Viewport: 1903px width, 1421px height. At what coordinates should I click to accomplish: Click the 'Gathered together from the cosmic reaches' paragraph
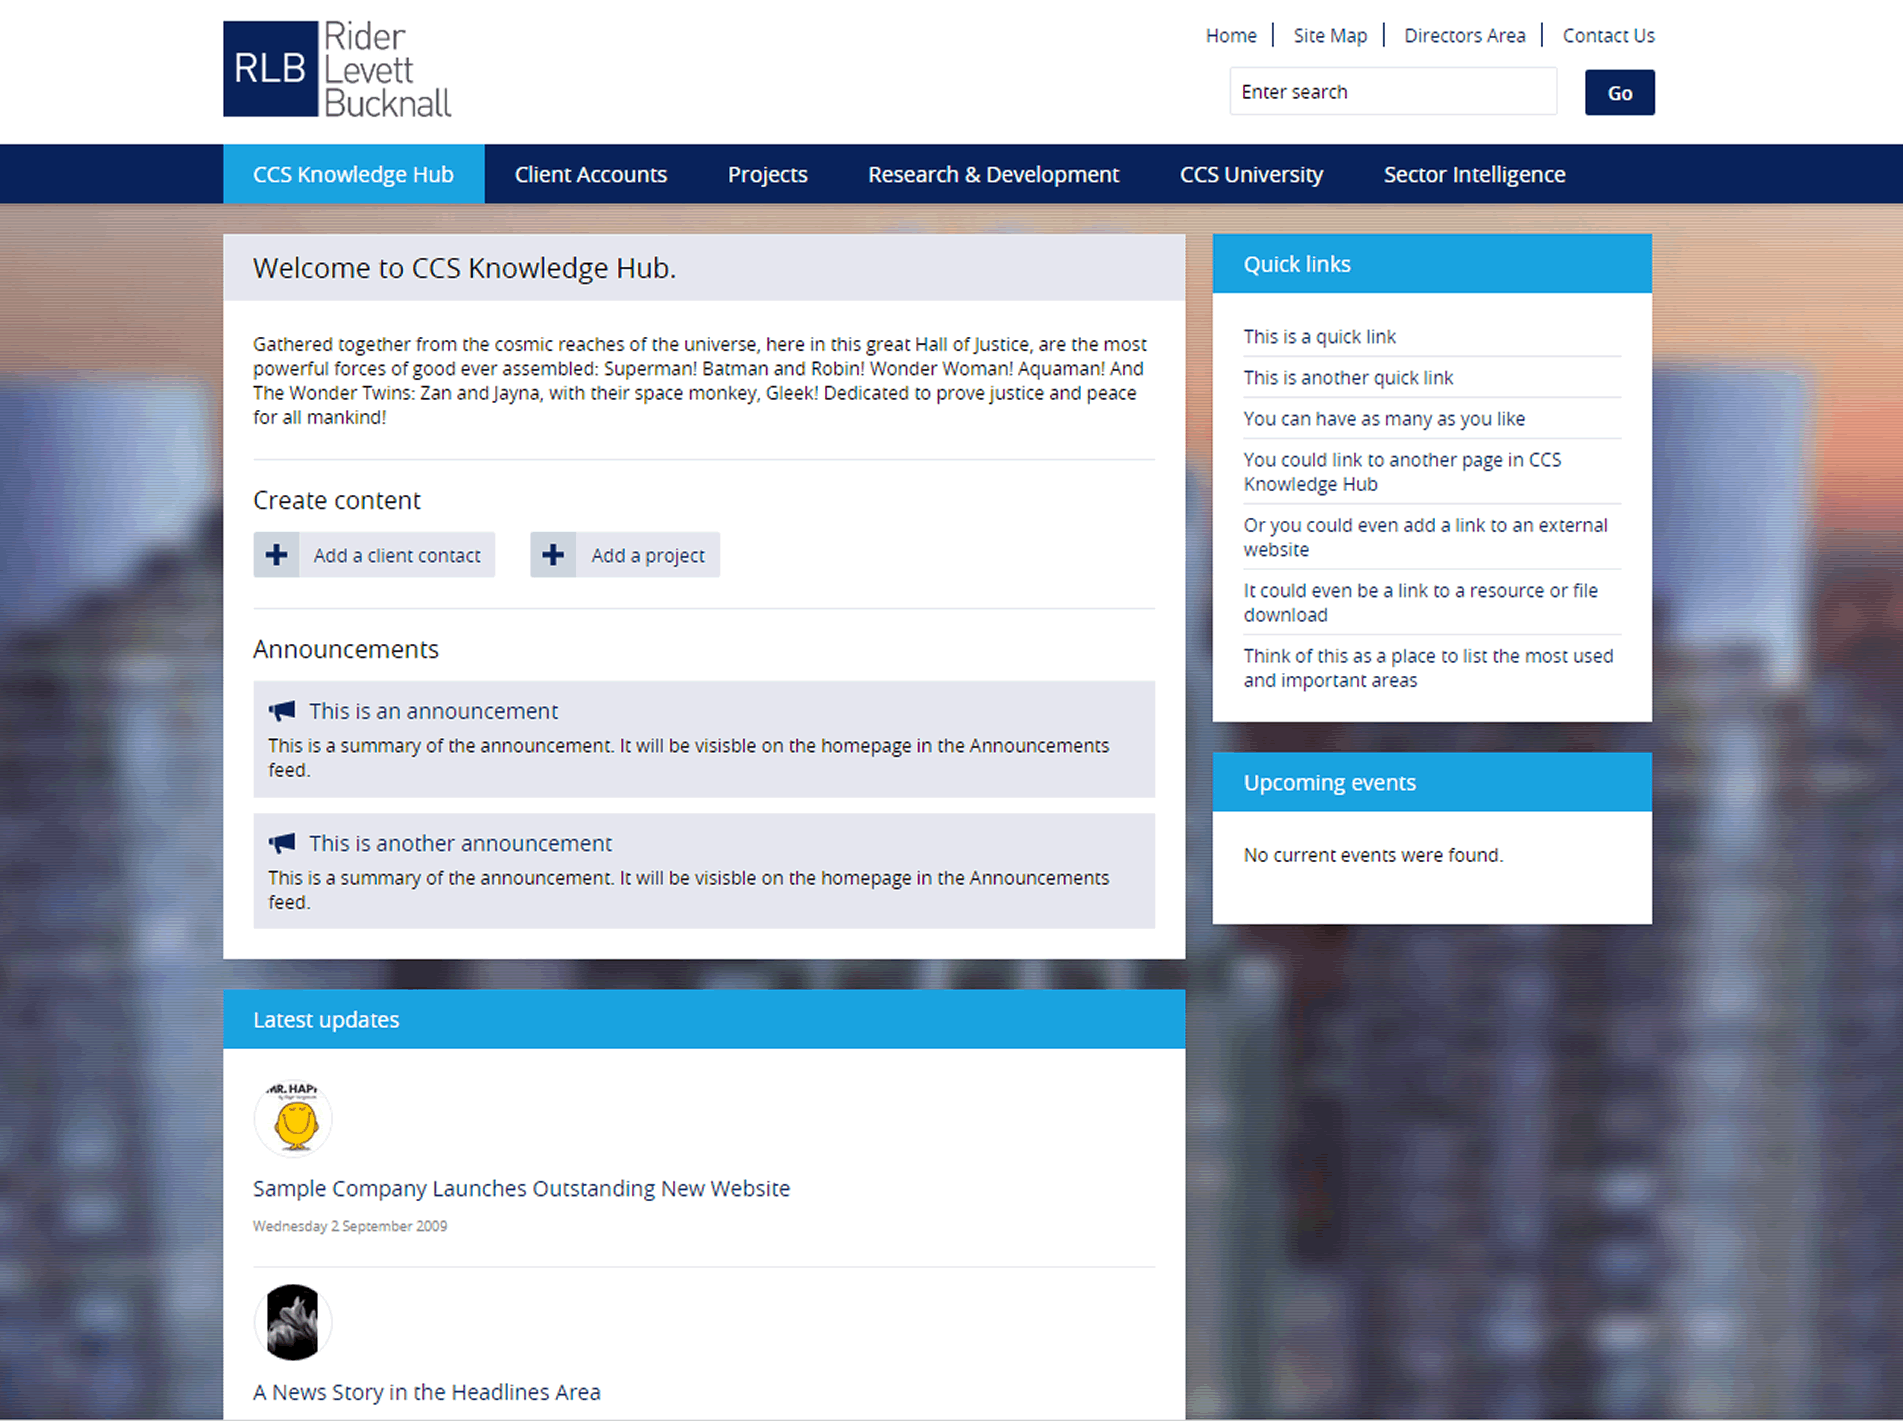699,381
